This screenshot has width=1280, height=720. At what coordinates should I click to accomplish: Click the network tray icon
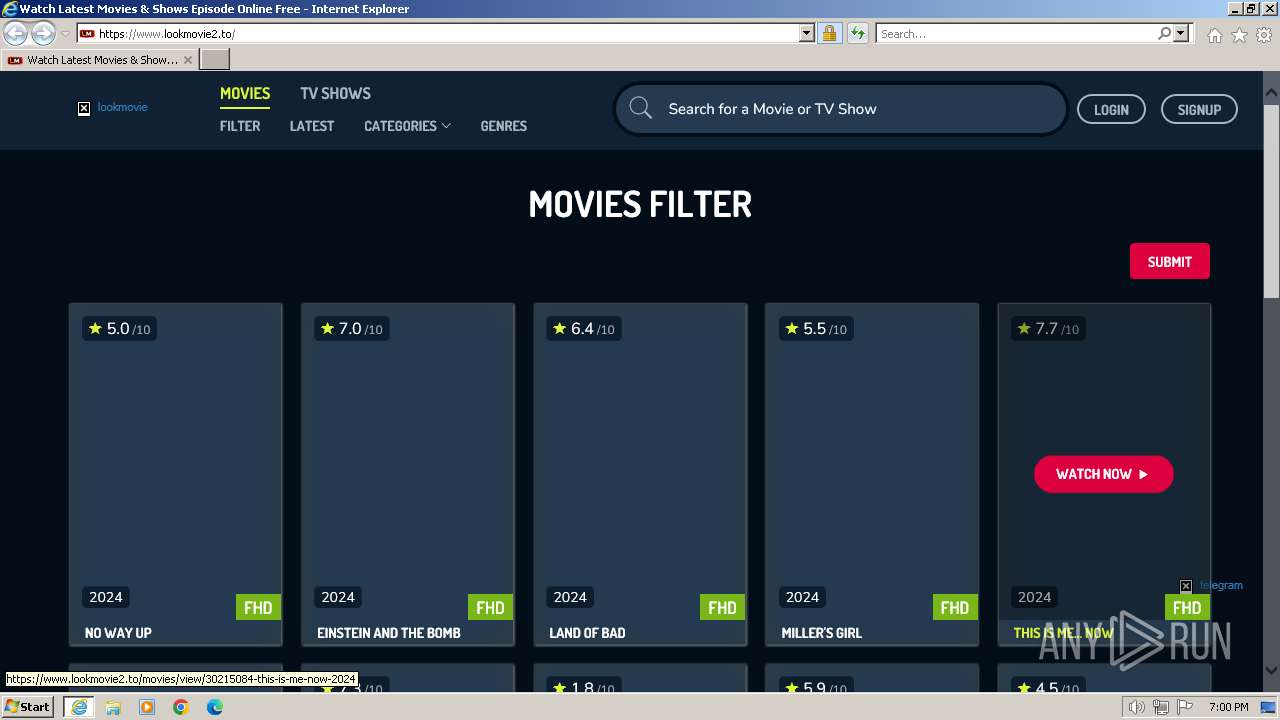[1161, 707]
